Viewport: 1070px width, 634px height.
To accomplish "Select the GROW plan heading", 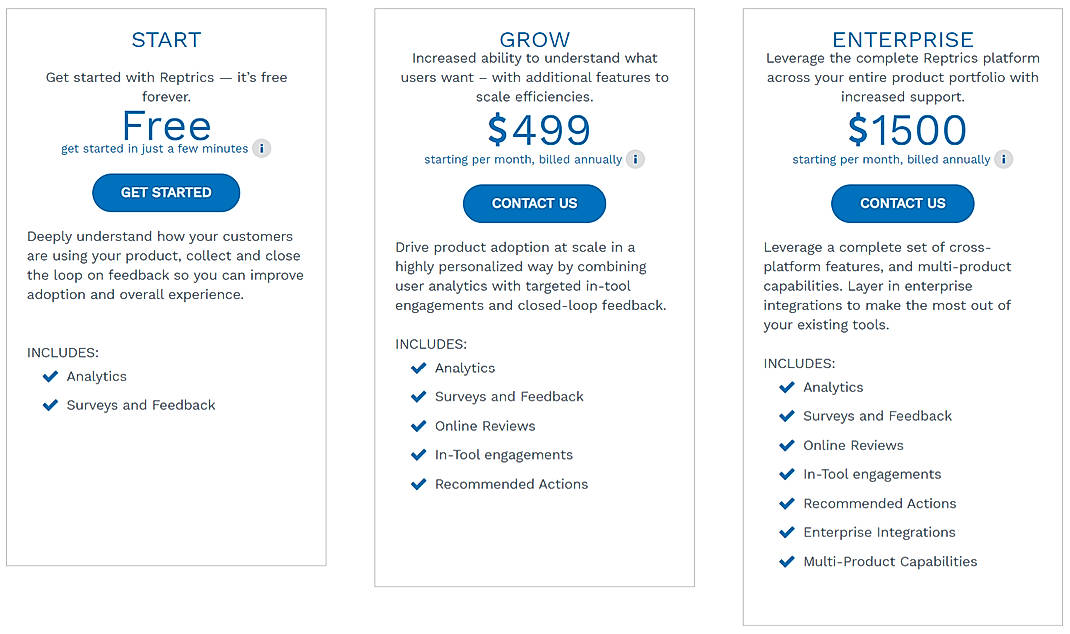I will (534, 40).
